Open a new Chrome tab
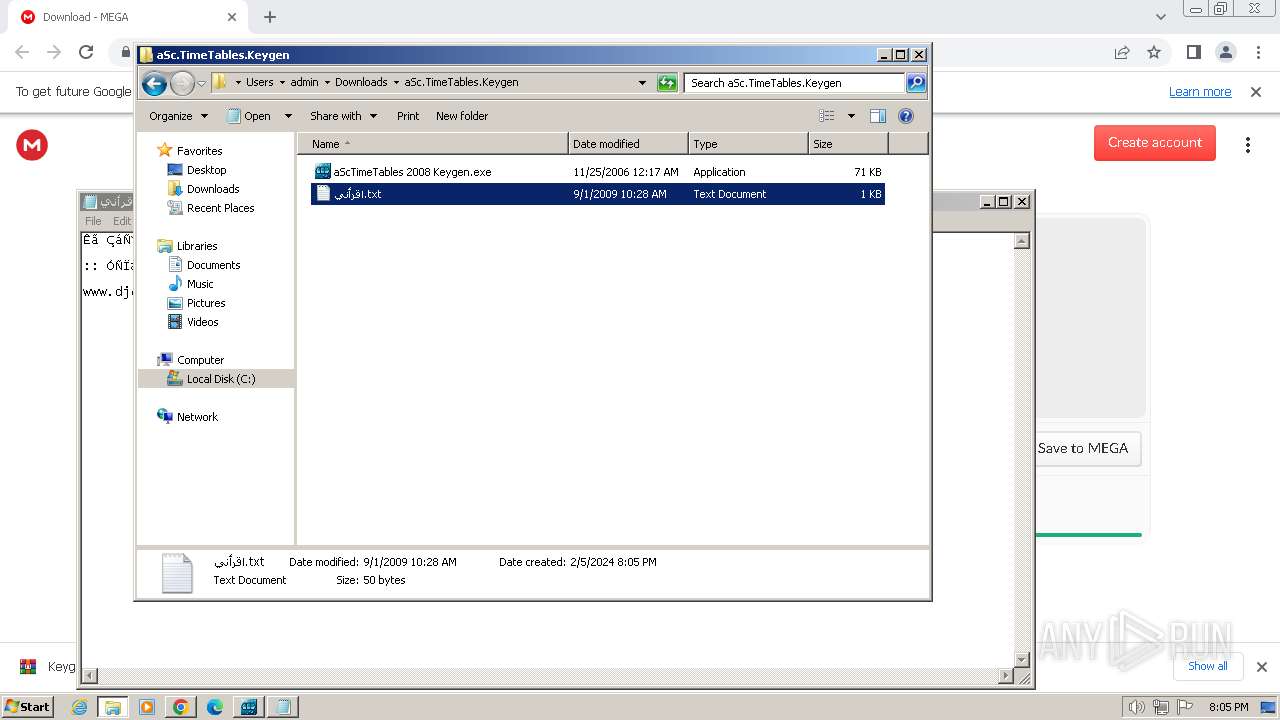This screenshot has width=1280, height=720. [x=270, y=17]
